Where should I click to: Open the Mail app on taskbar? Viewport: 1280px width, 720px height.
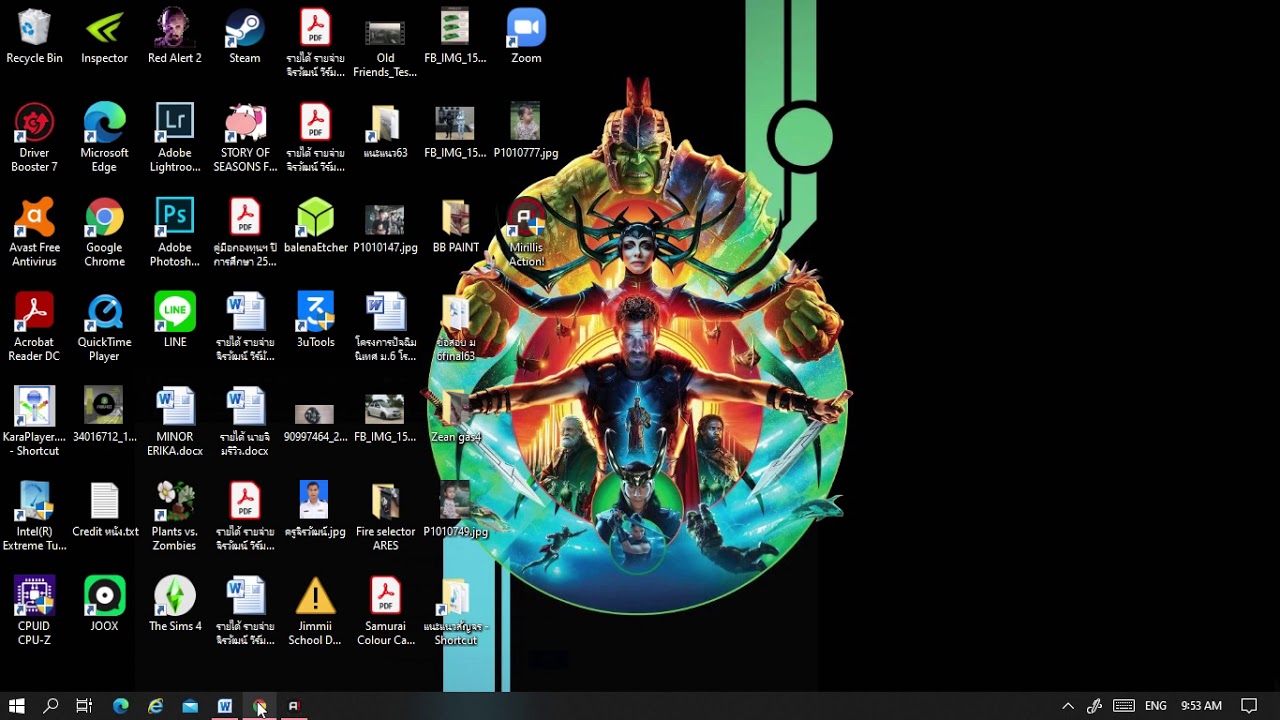pos(190,706)
